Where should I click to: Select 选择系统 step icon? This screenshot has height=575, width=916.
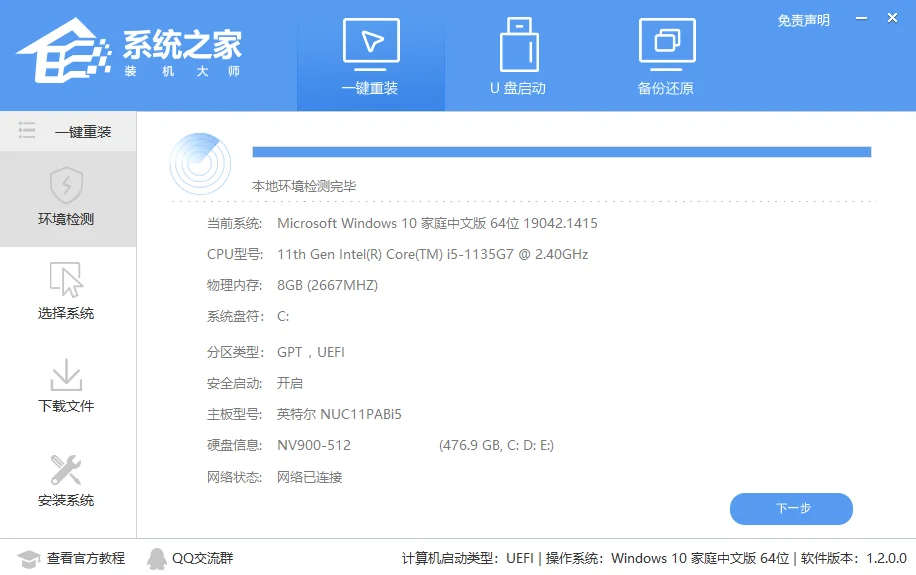coord(66,279)
